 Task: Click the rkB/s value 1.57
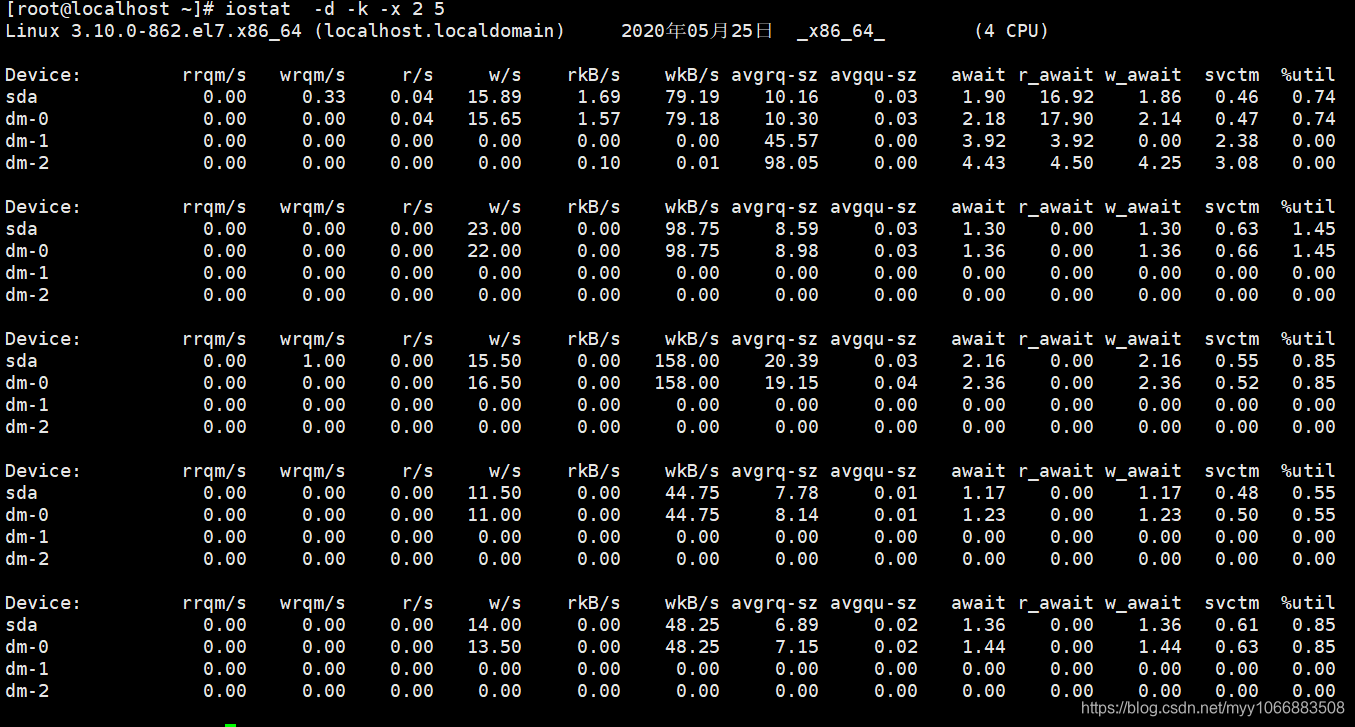point(598,119)
